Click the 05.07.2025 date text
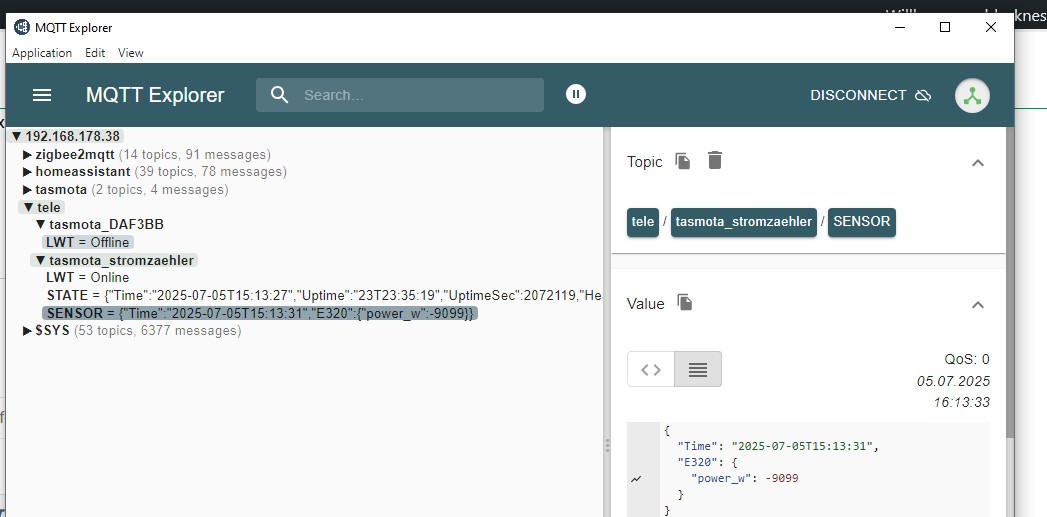Viewport: 1047px width, 517px height. pyautogui.click(x=954, y=381)
